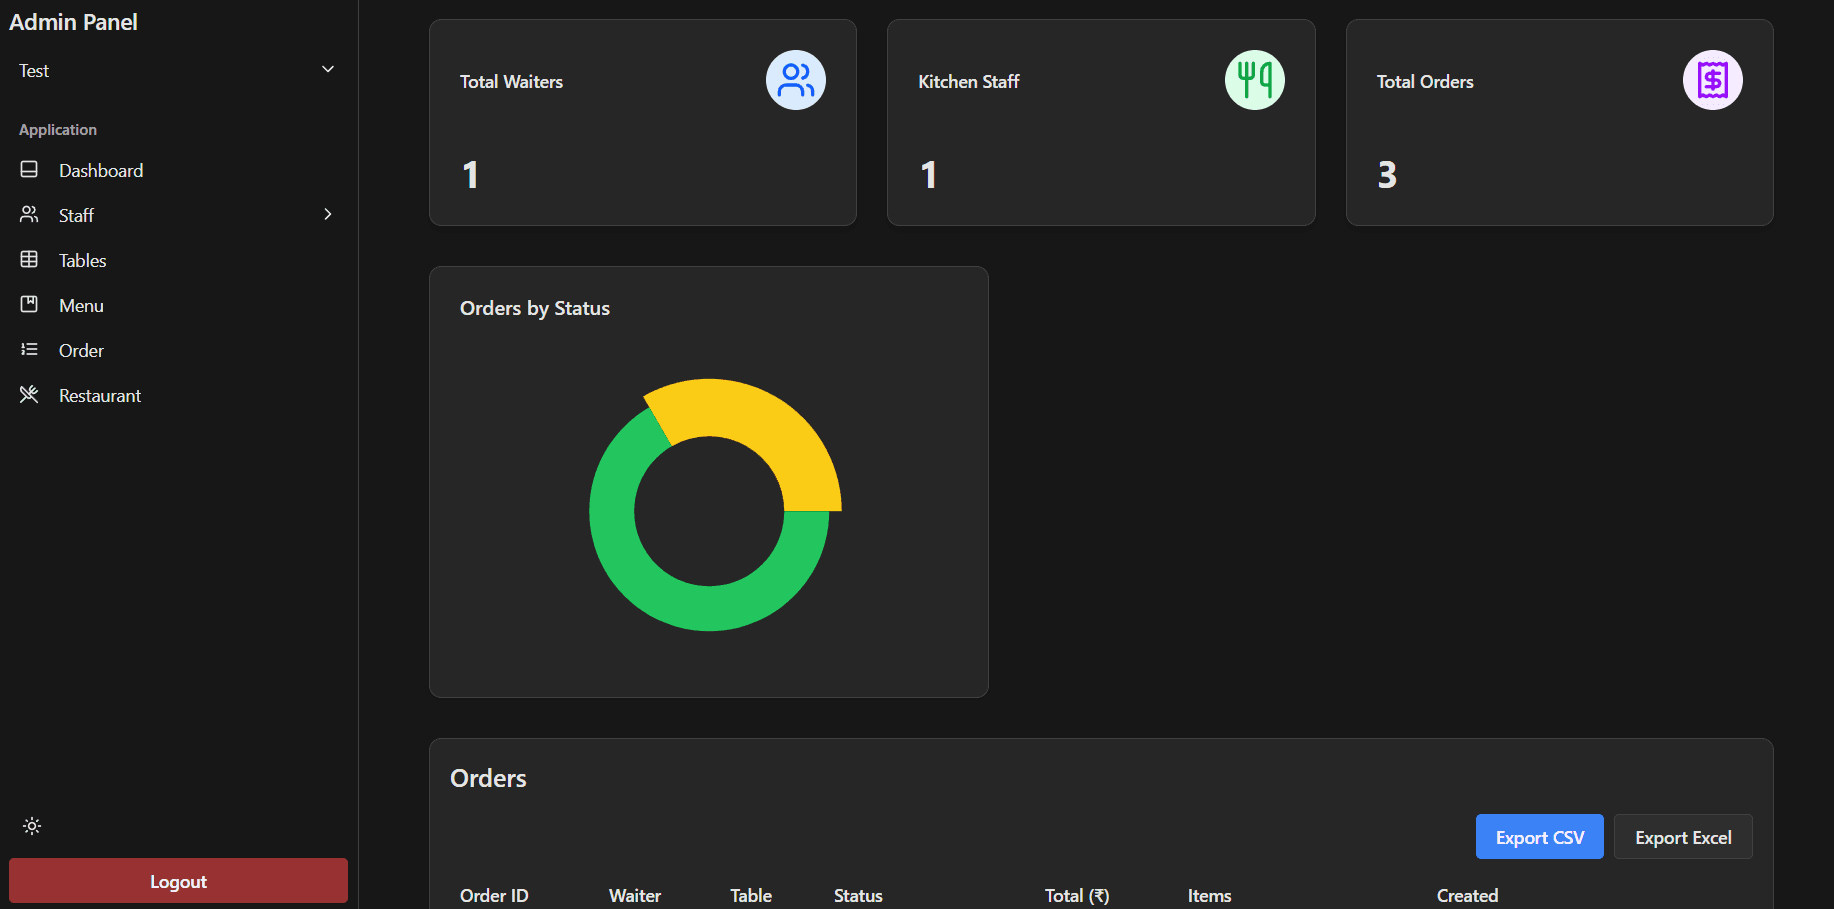Viewport: 1834px width, 909px height.
Task: Select the Kitchen Staff card
Action: 1101,123
